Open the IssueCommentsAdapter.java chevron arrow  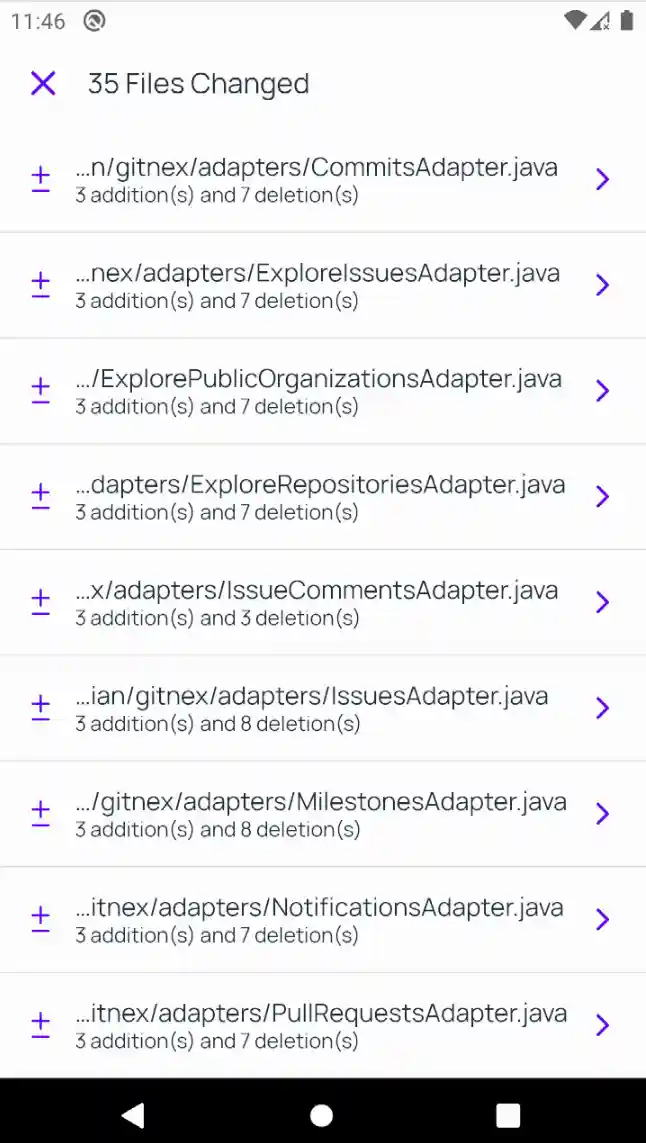point(602,603)
